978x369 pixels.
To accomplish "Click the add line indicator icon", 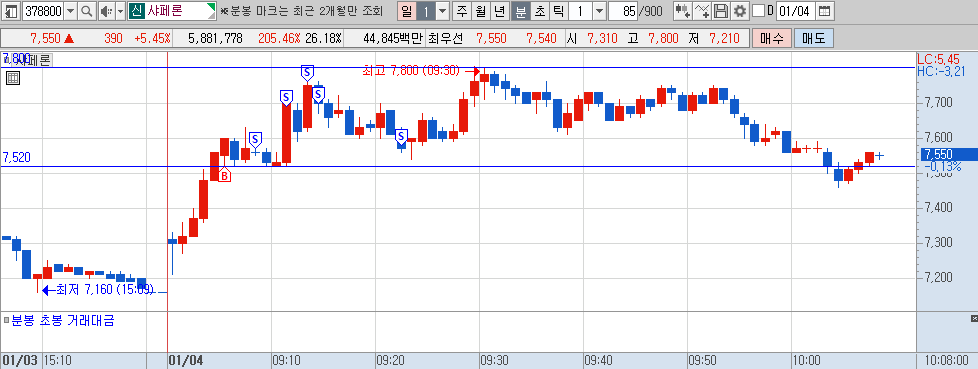I will click(x=702, y=11).
